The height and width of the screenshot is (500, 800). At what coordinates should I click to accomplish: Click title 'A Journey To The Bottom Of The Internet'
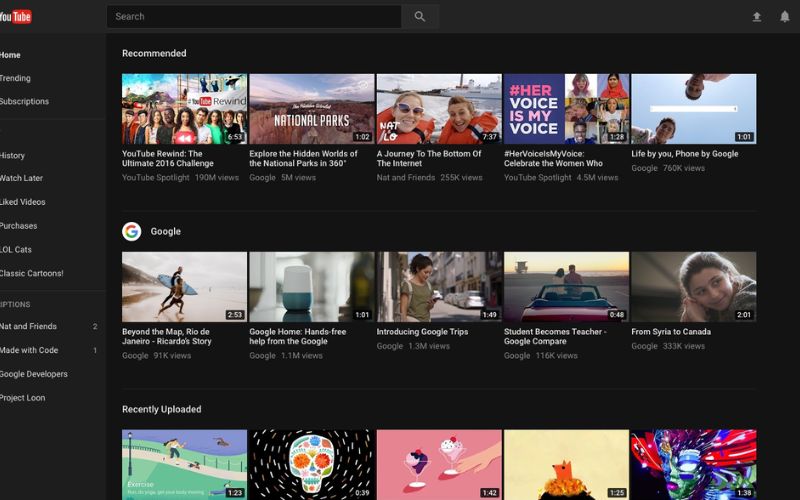click(x=429, y=158)
